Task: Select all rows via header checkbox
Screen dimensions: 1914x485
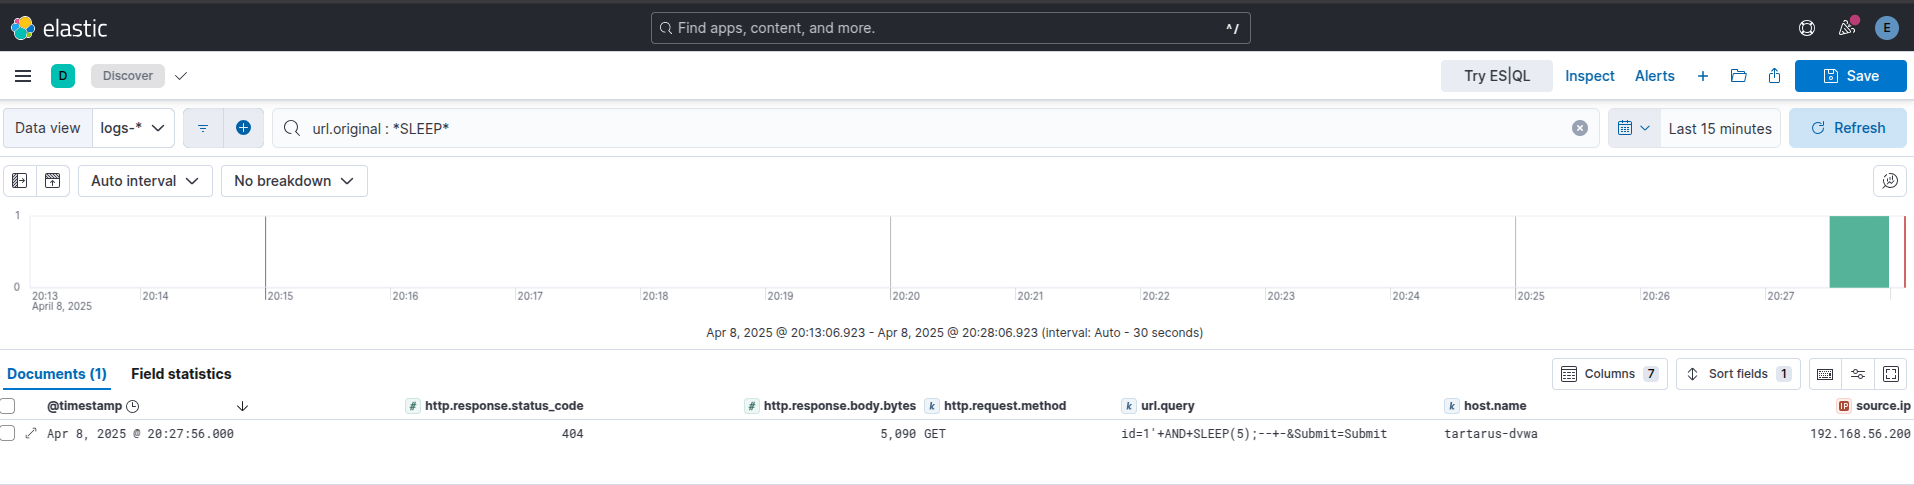Action: coord(8,406)
